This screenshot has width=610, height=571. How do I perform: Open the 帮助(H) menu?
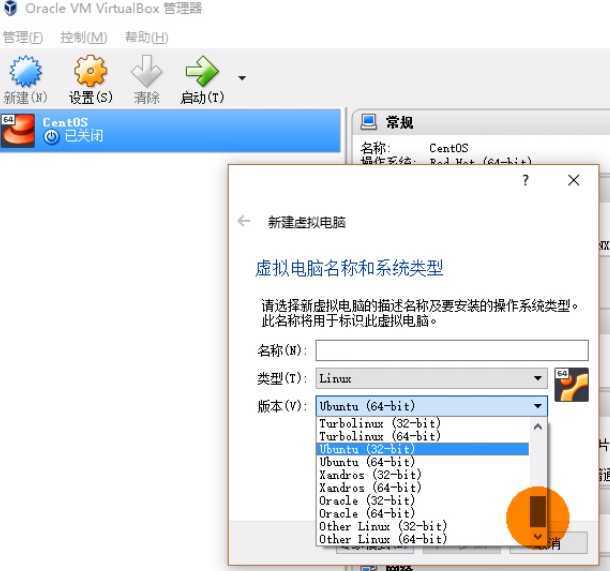[147, 37]
